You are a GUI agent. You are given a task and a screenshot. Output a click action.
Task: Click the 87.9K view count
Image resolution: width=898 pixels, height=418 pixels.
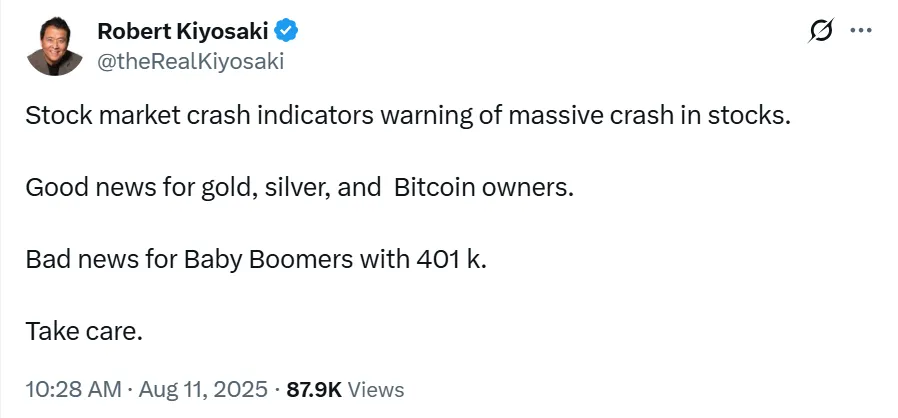pyautogui.click(x=314, y=389)
